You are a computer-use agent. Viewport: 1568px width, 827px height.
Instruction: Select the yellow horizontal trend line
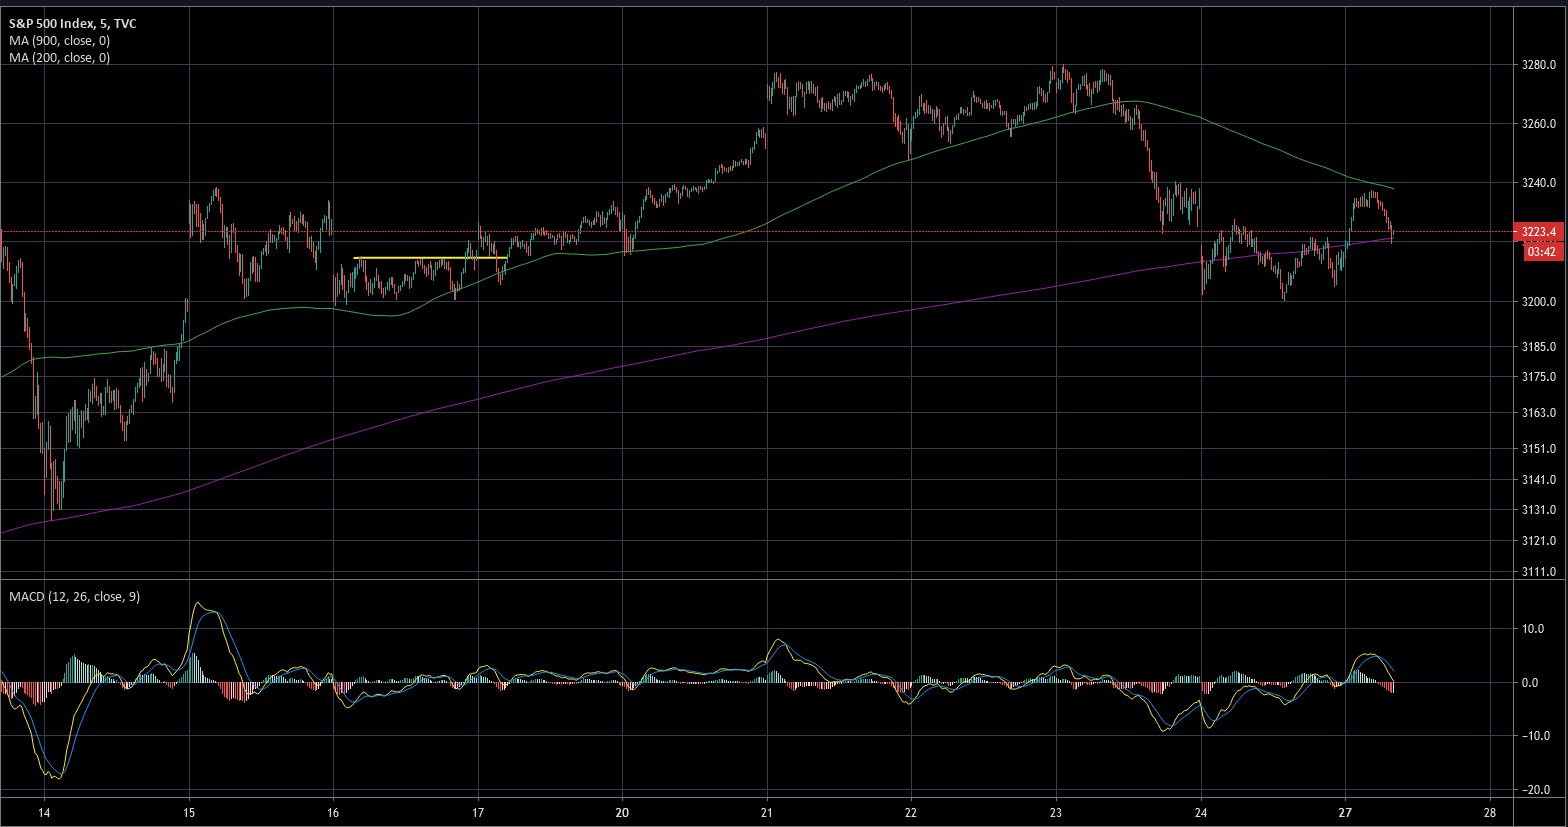[431, 259]
